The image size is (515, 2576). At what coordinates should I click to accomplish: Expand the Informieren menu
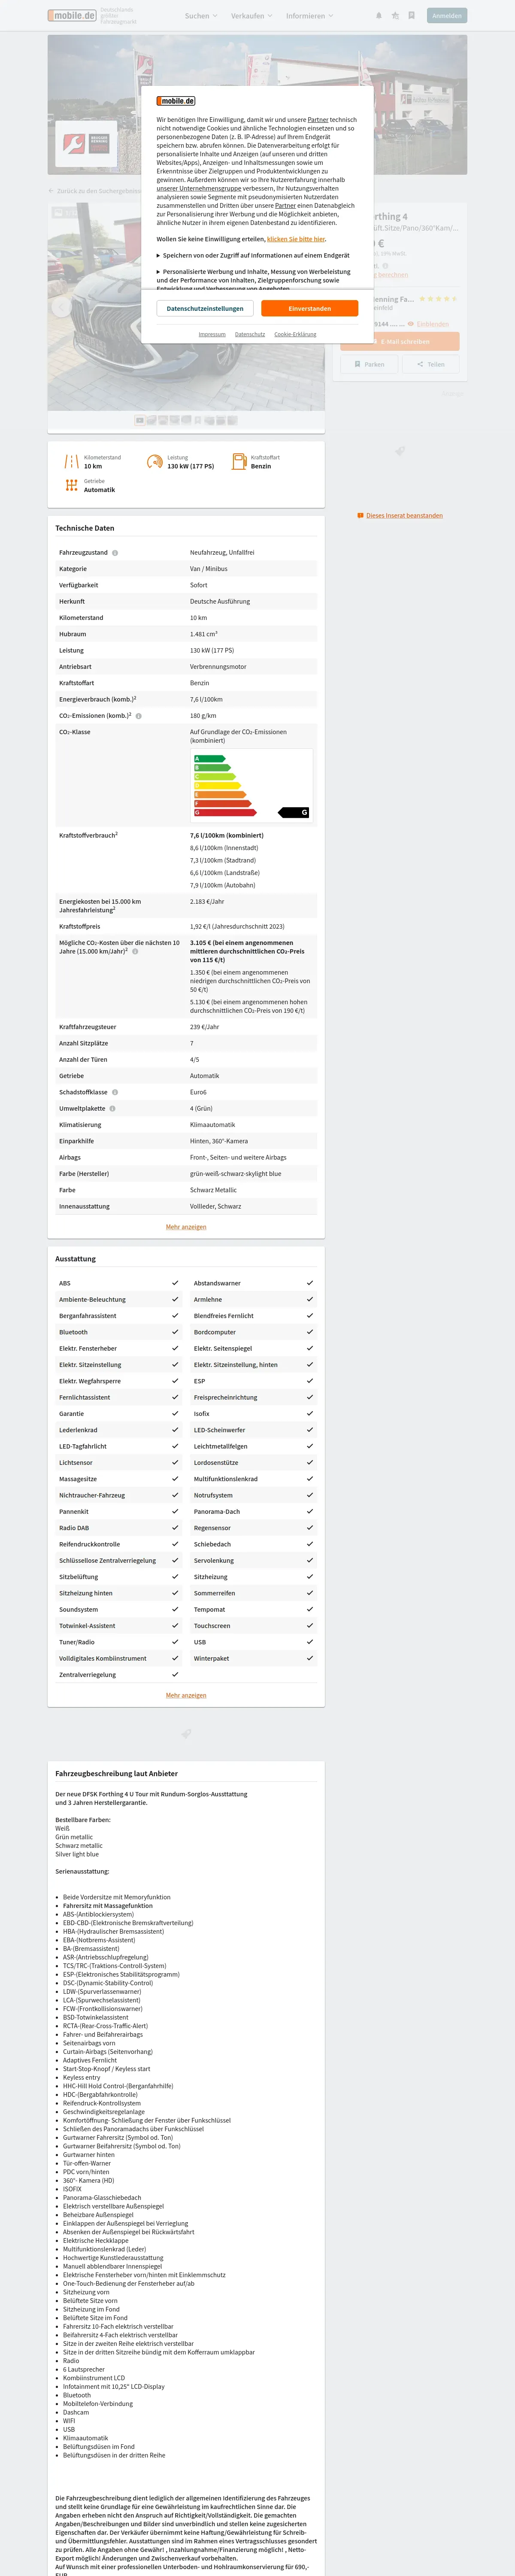click(309, 16)
